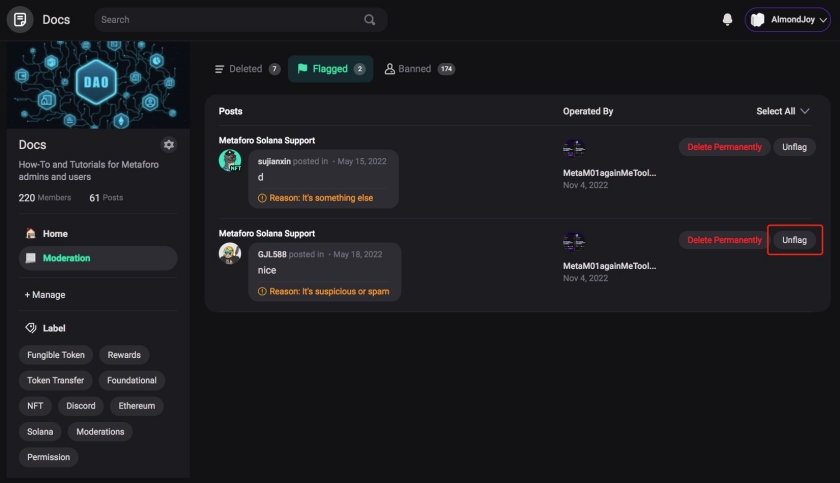This screenshot has height=483, width=840.
Task: Select the Fungible Token label
Action: pyautogui.click(x=56, y=355)
